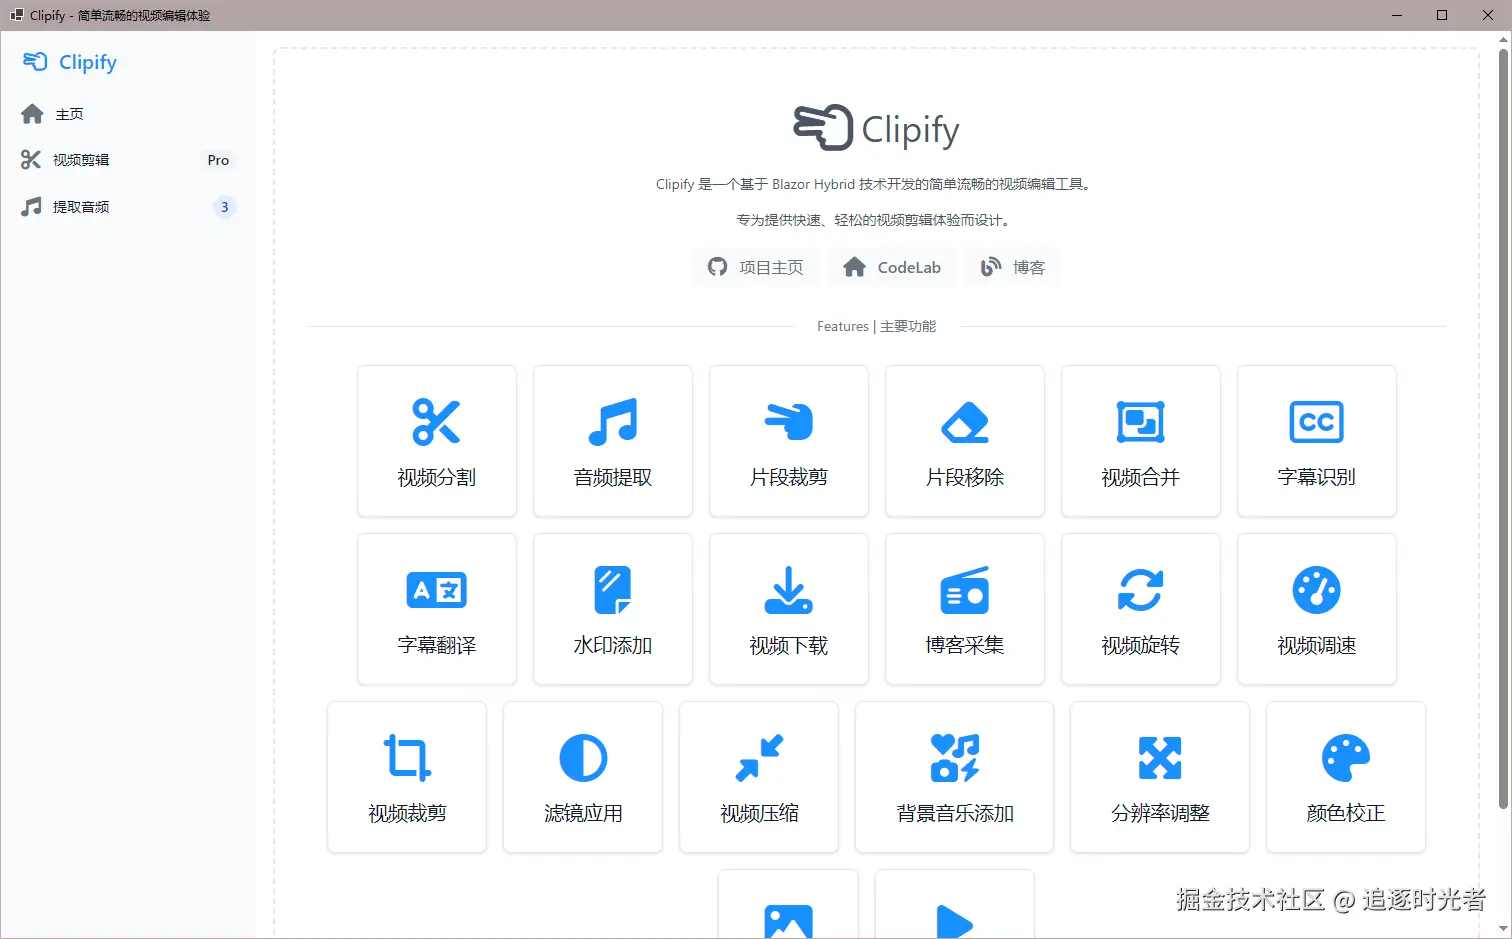Open the CodeLab button

[892, 267]
